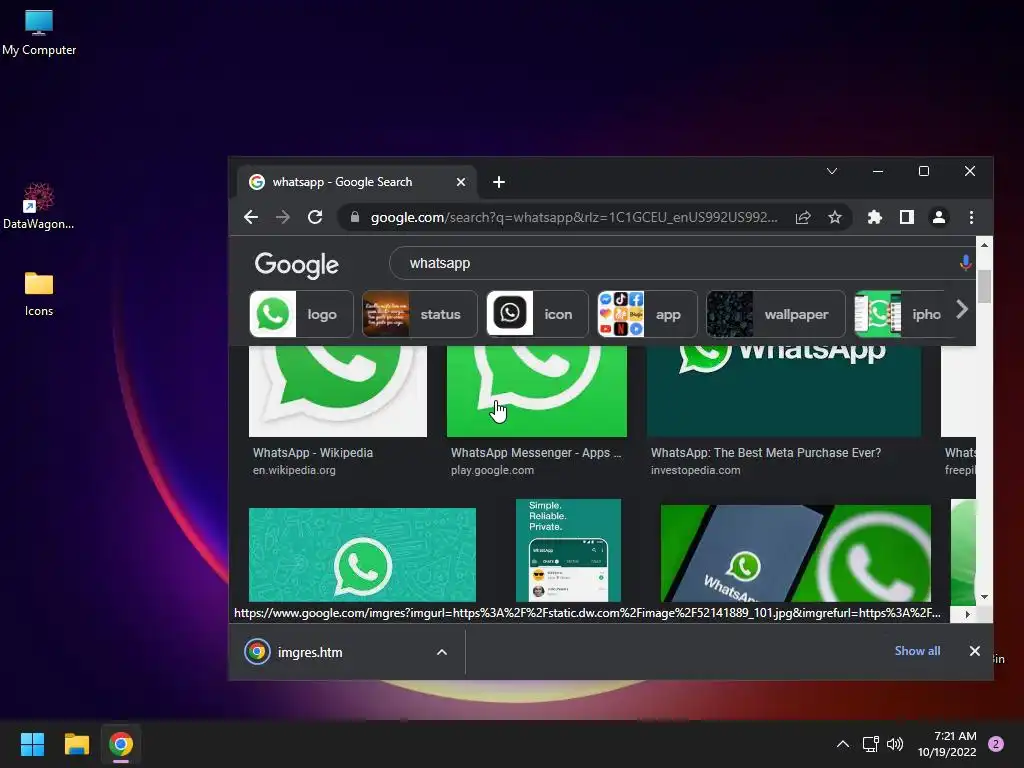Open the WhatsApp - Wikipedia image result
Viewport: 1024px width, 768px height.
[338, 391]
